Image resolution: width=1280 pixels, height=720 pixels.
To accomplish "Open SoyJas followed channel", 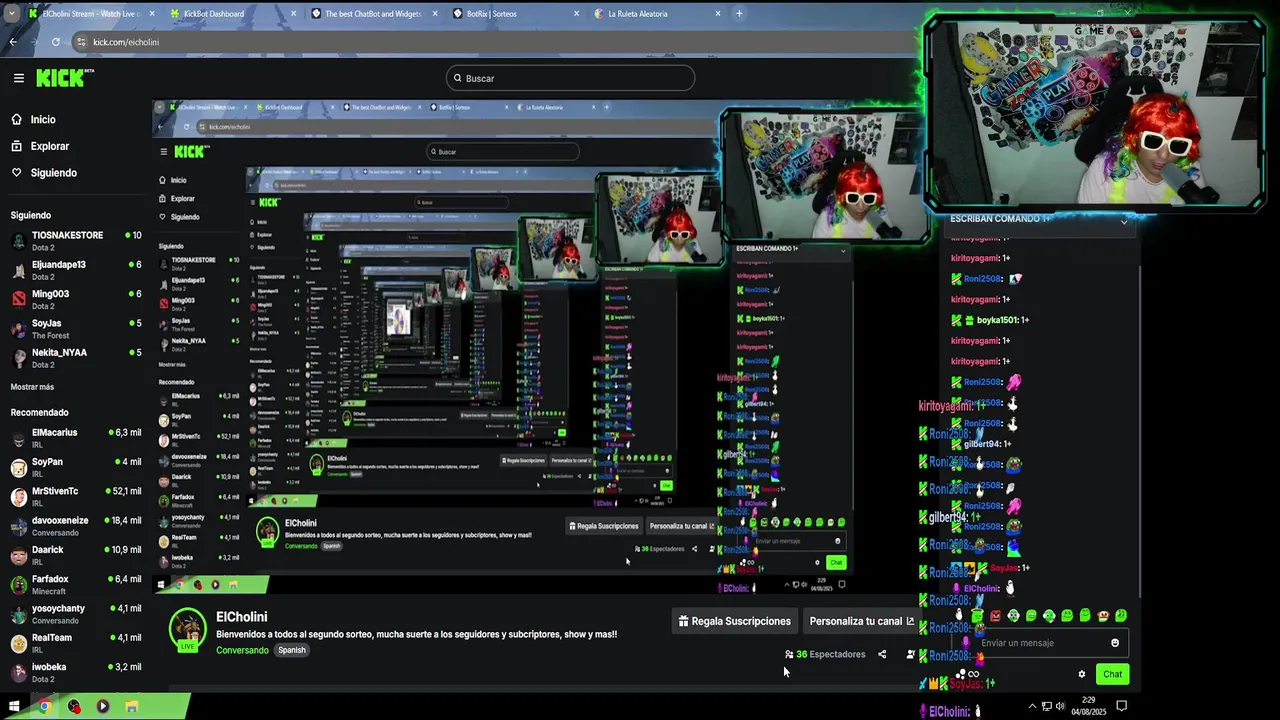I will 76,329.
